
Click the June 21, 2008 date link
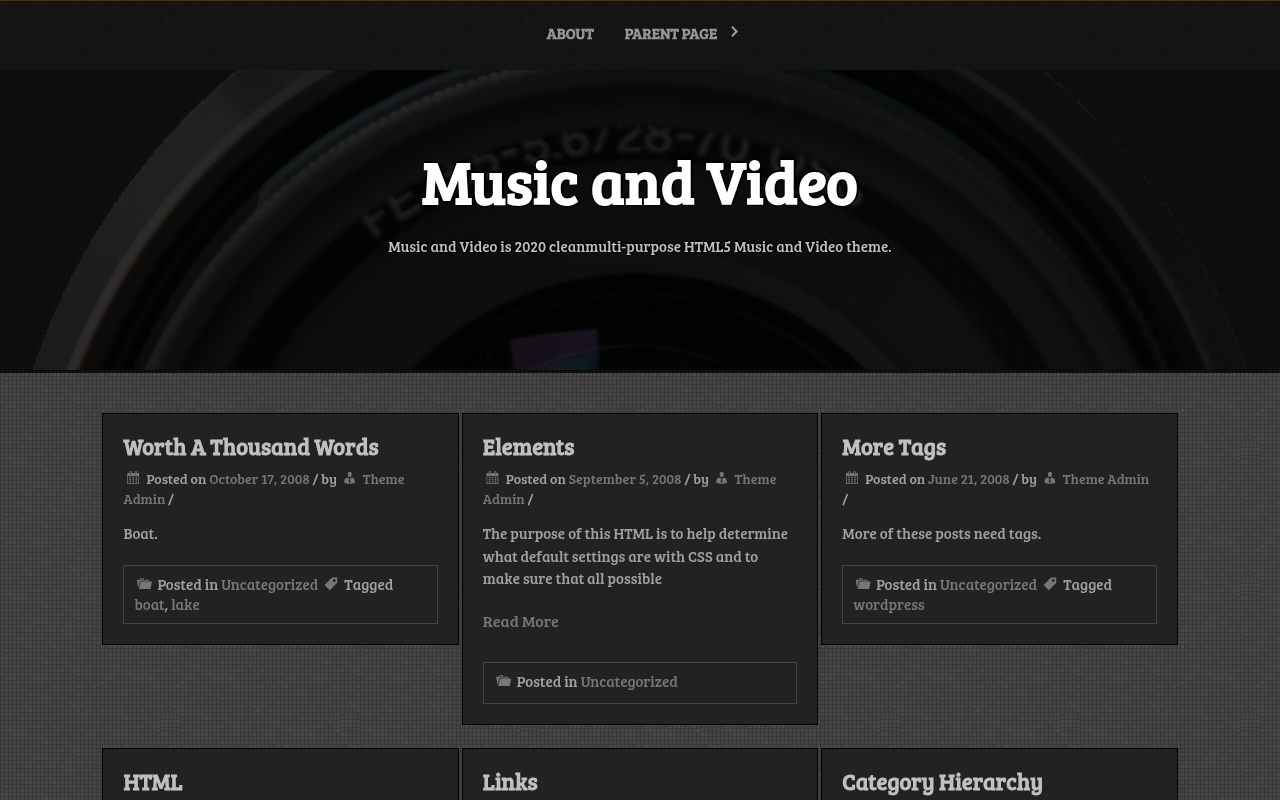pos(968,479)
